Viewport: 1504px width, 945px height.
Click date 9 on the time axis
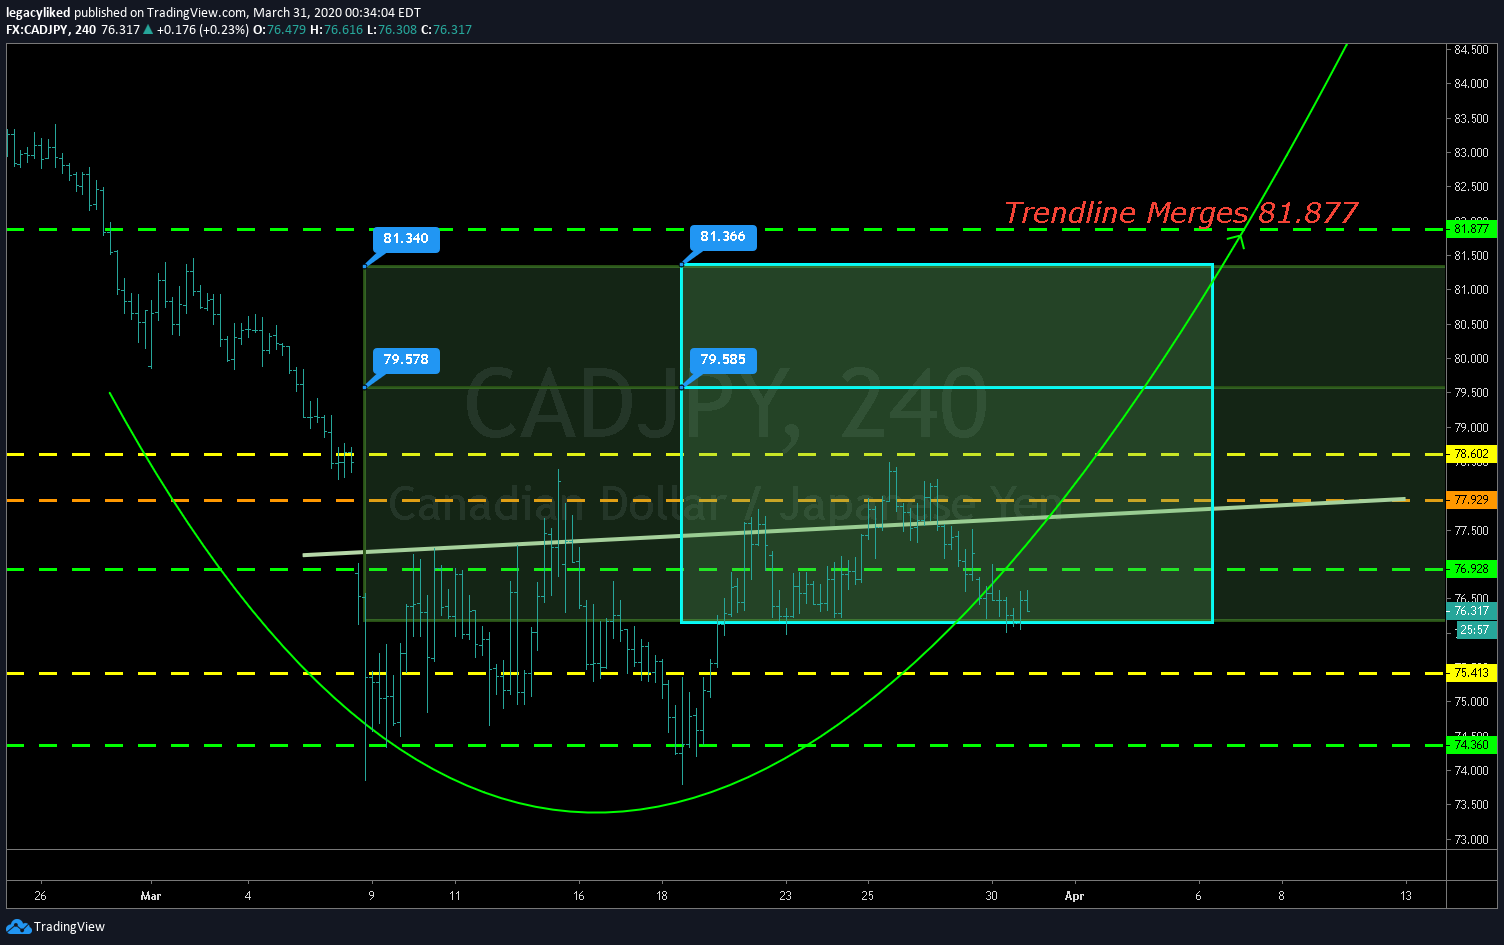click(371, 896)
